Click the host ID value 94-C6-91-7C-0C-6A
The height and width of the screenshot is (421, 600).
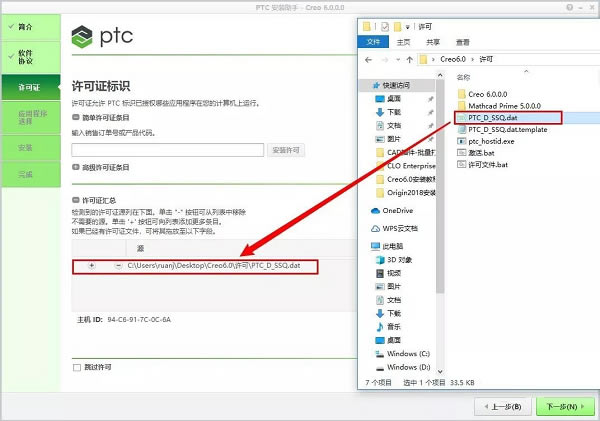pyautogui.click(x=139, y=320)
